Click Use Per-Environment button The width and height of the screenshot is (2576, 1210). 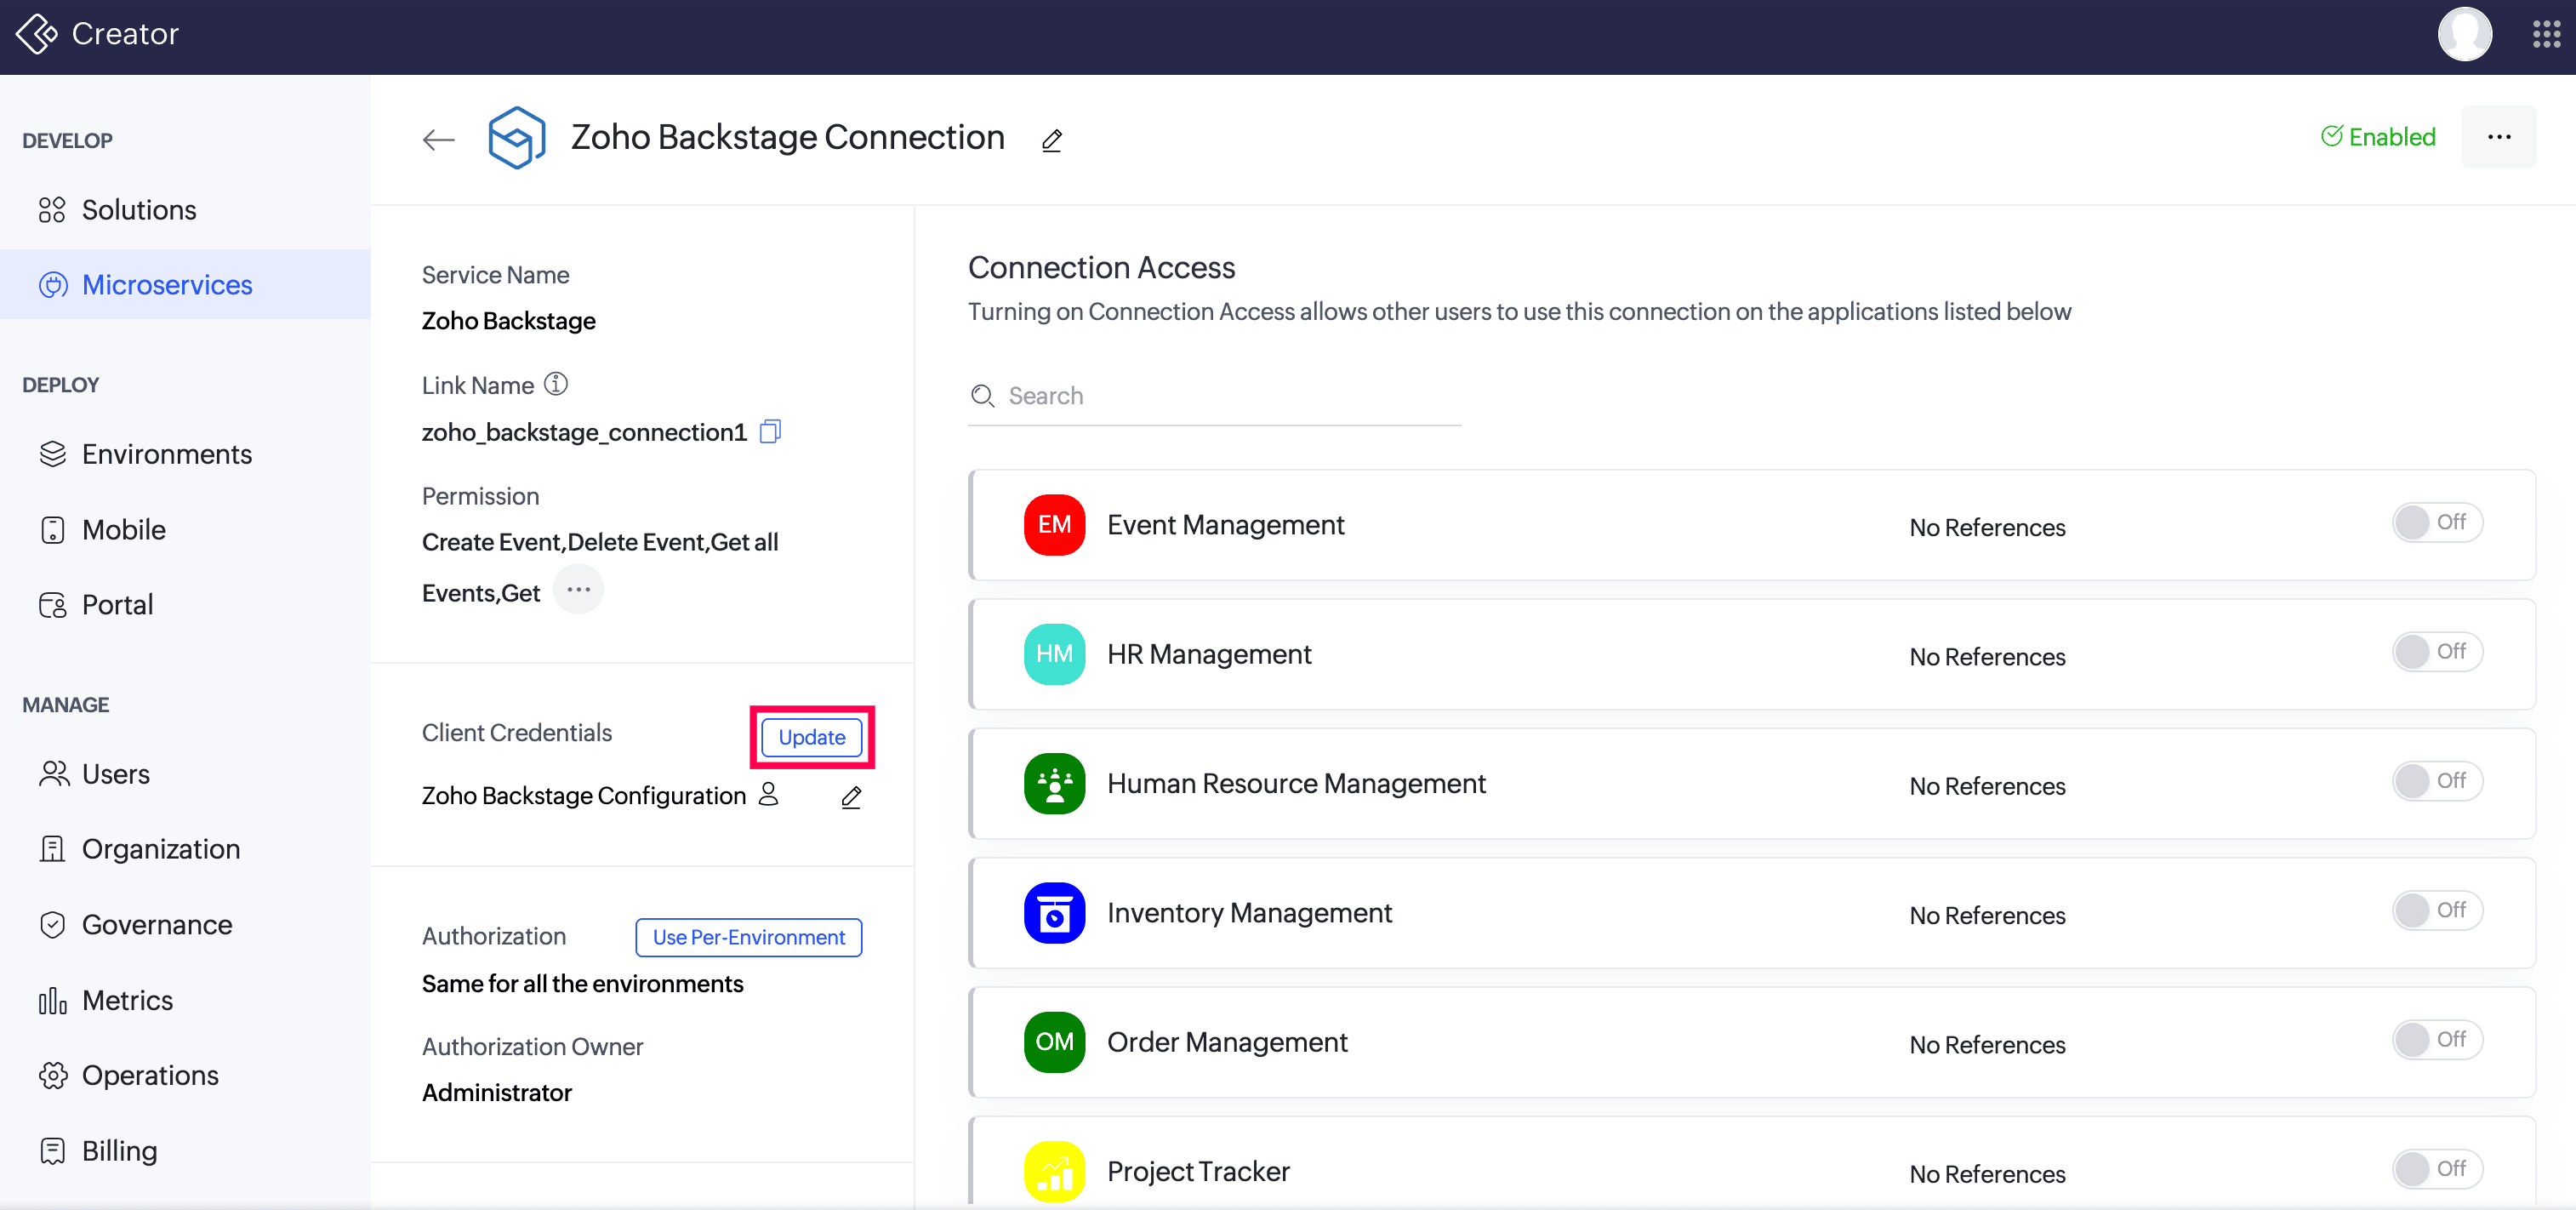click(x=748, y=937)
